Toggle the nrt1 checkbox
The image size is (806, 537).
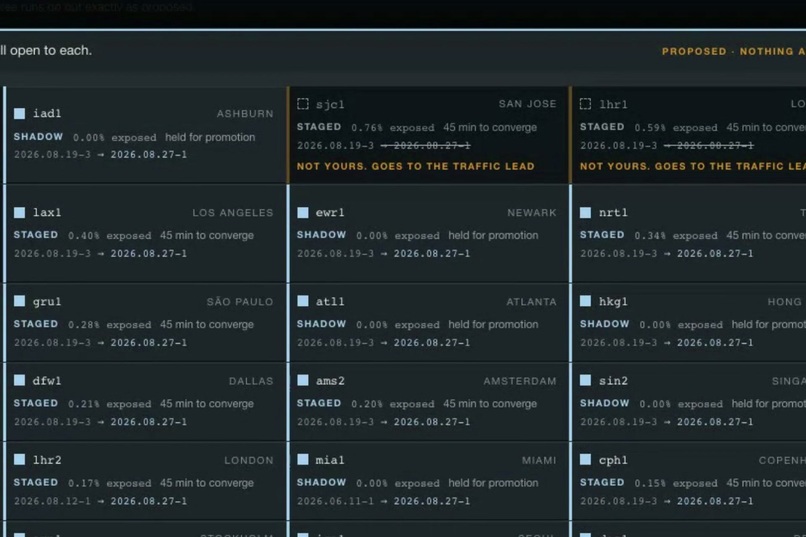pos(585,213)
